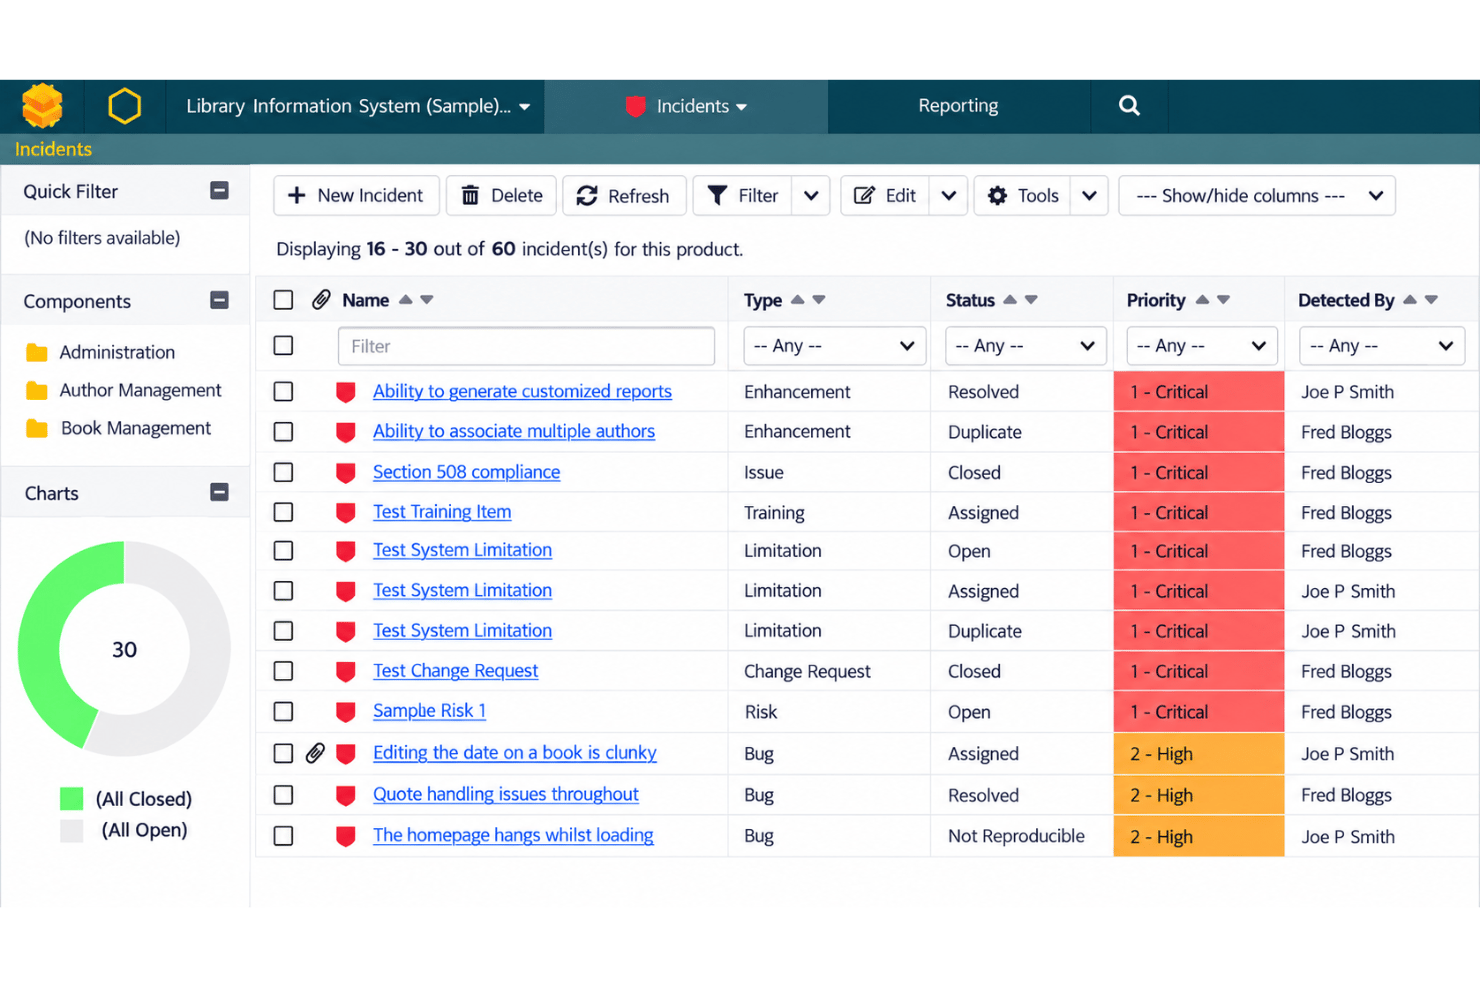The height and width of the screenshot is (987, 1480).
Task: Check the Test Change Request row box
Action: click(x=284, y=671)
